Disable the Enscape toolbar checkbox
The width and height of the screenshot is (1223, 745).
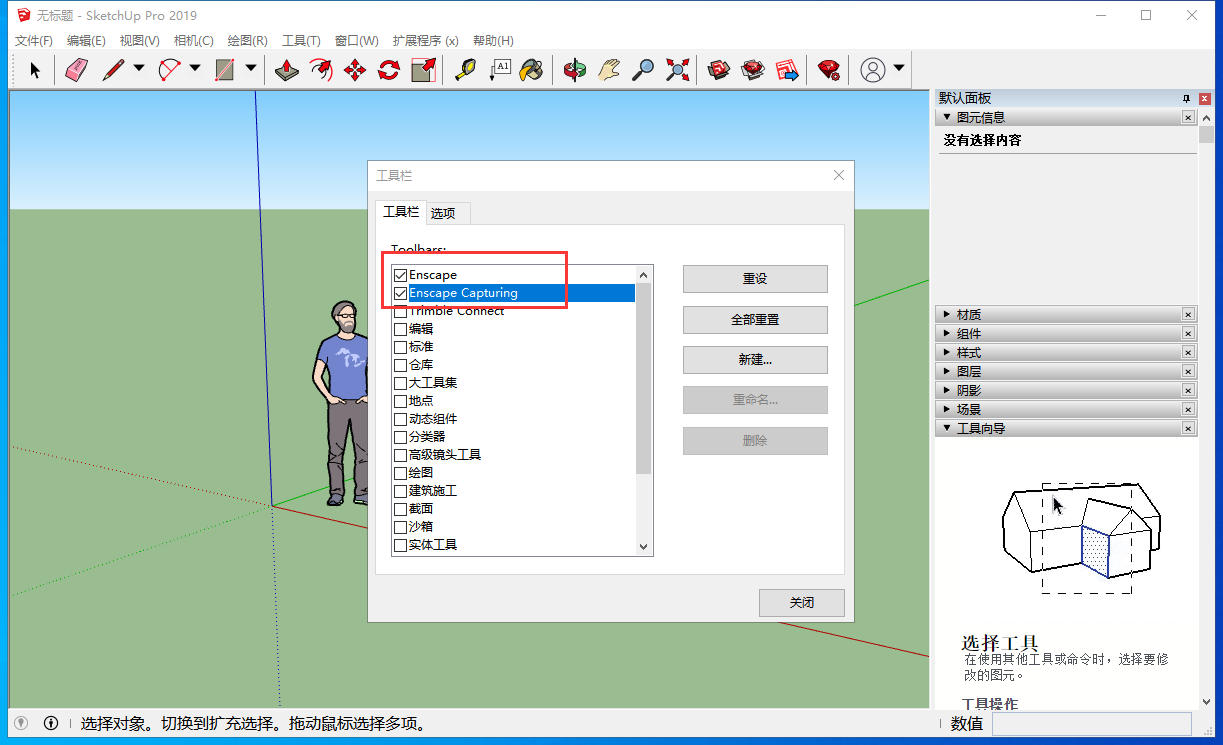click(400, 274)
